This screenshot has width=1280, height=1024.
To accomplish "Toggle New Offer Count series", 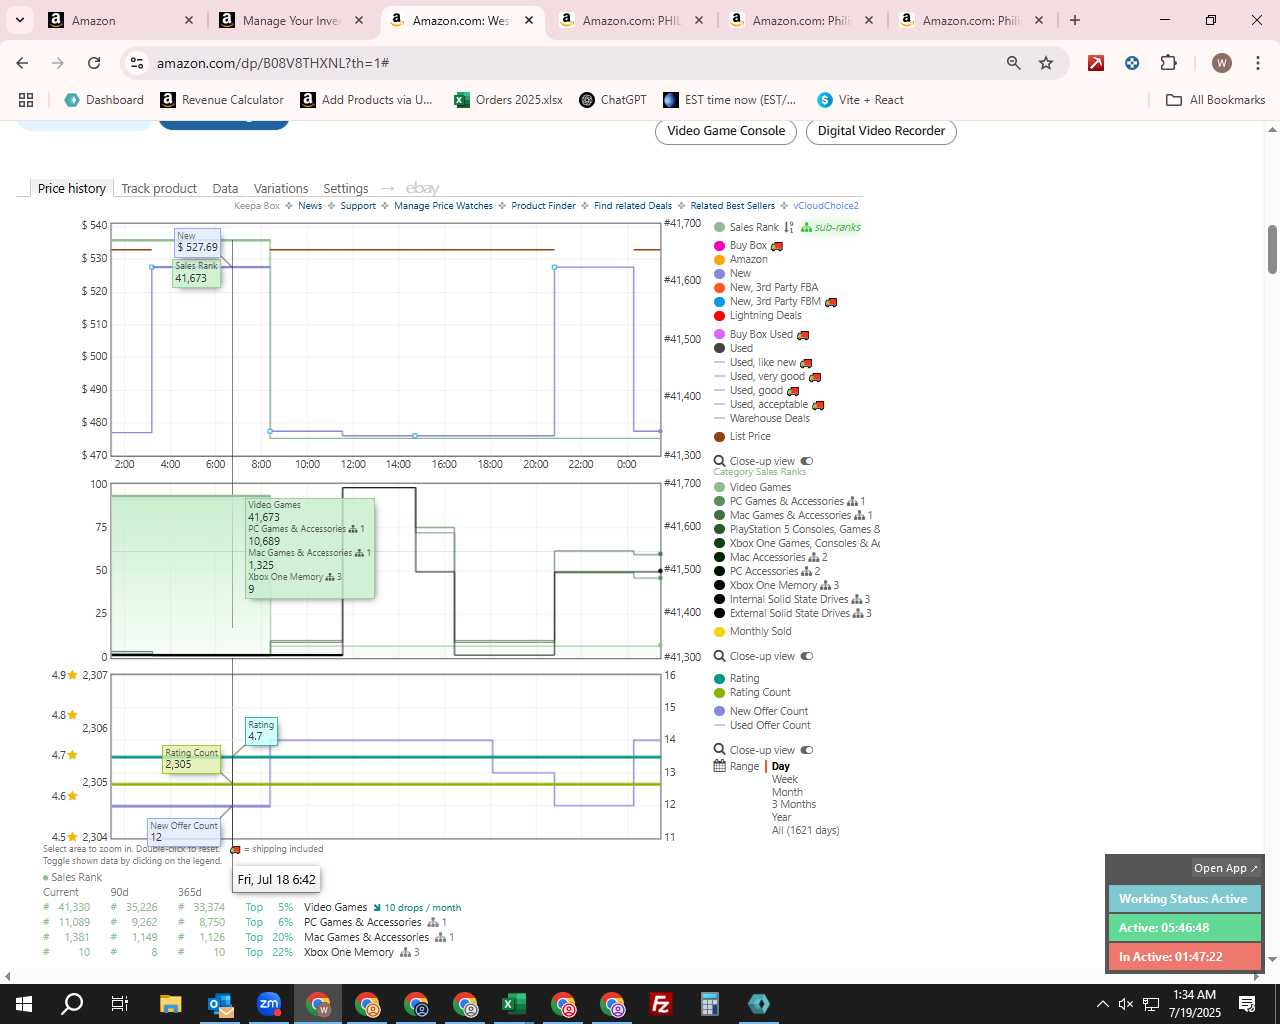I will coord(761,711).
